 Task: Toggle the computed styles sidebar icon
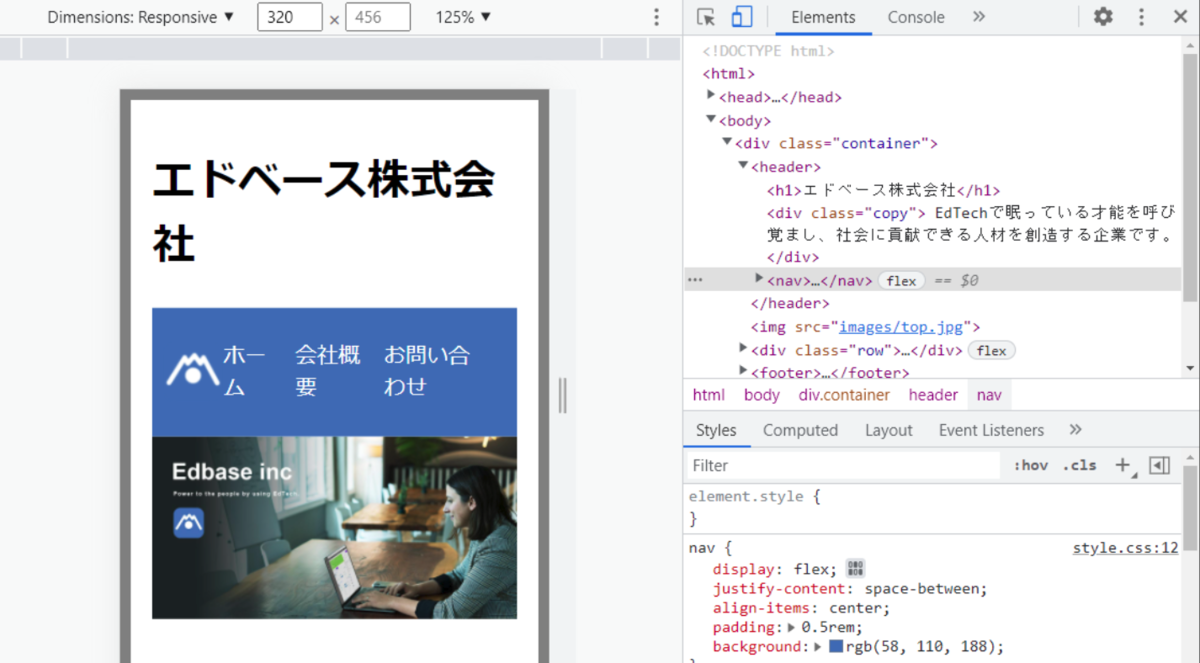pos(1160,465)
